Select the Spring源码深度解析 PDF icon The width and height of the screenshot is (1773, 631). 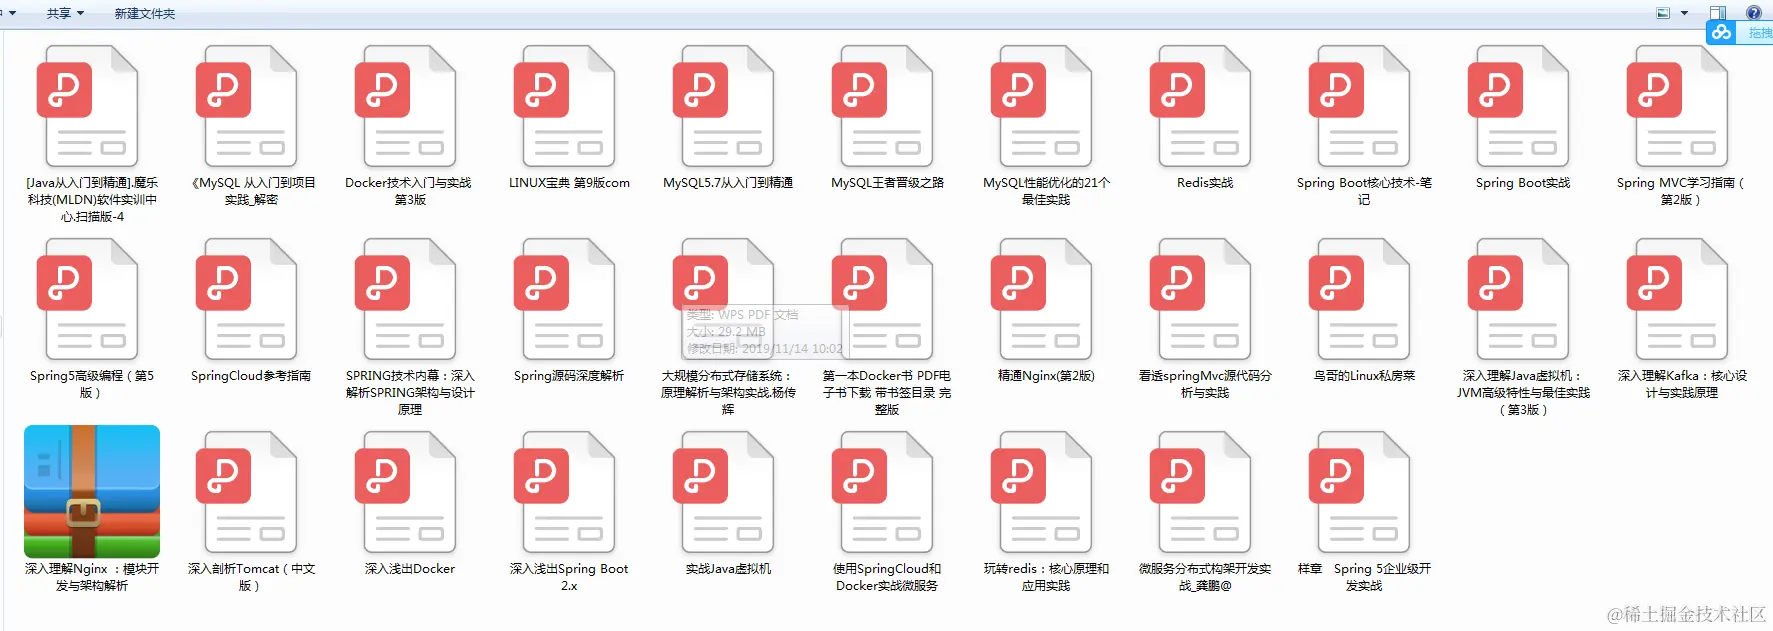click(x=564, y=299)
